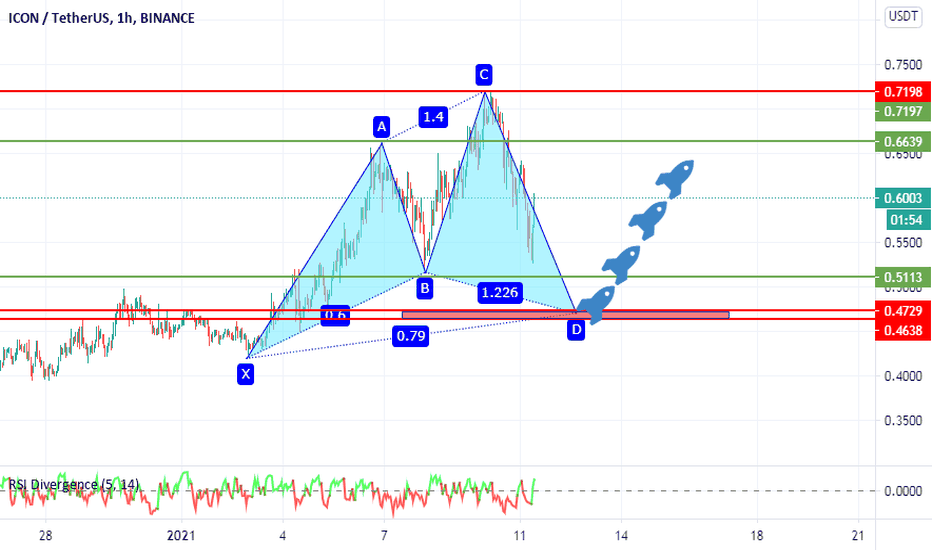Click the third rocket icon from top
Screen dimensions: 932x550
point(621,263)
